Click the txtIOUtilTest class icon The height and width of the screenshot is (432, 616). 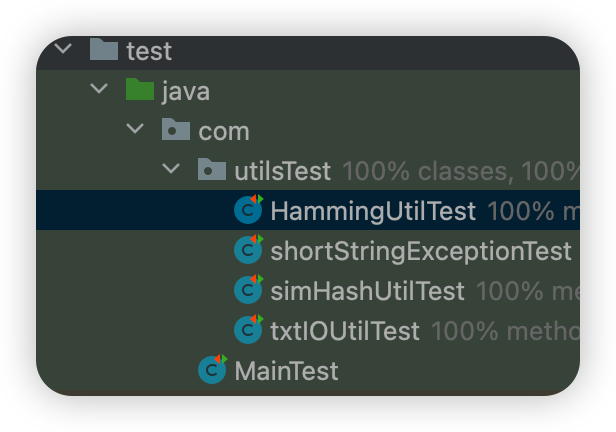[x=247, y=330]
